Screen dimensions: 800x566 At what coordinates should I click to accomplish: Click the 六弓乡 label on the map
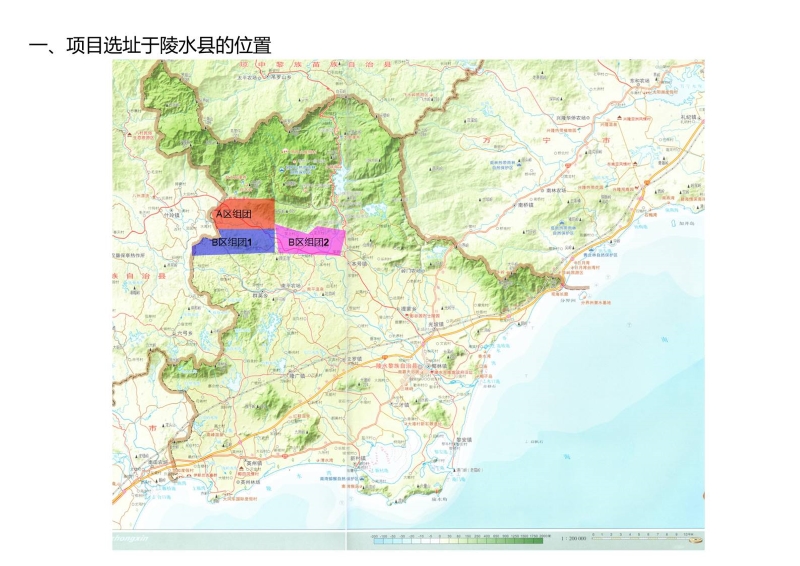185,333
